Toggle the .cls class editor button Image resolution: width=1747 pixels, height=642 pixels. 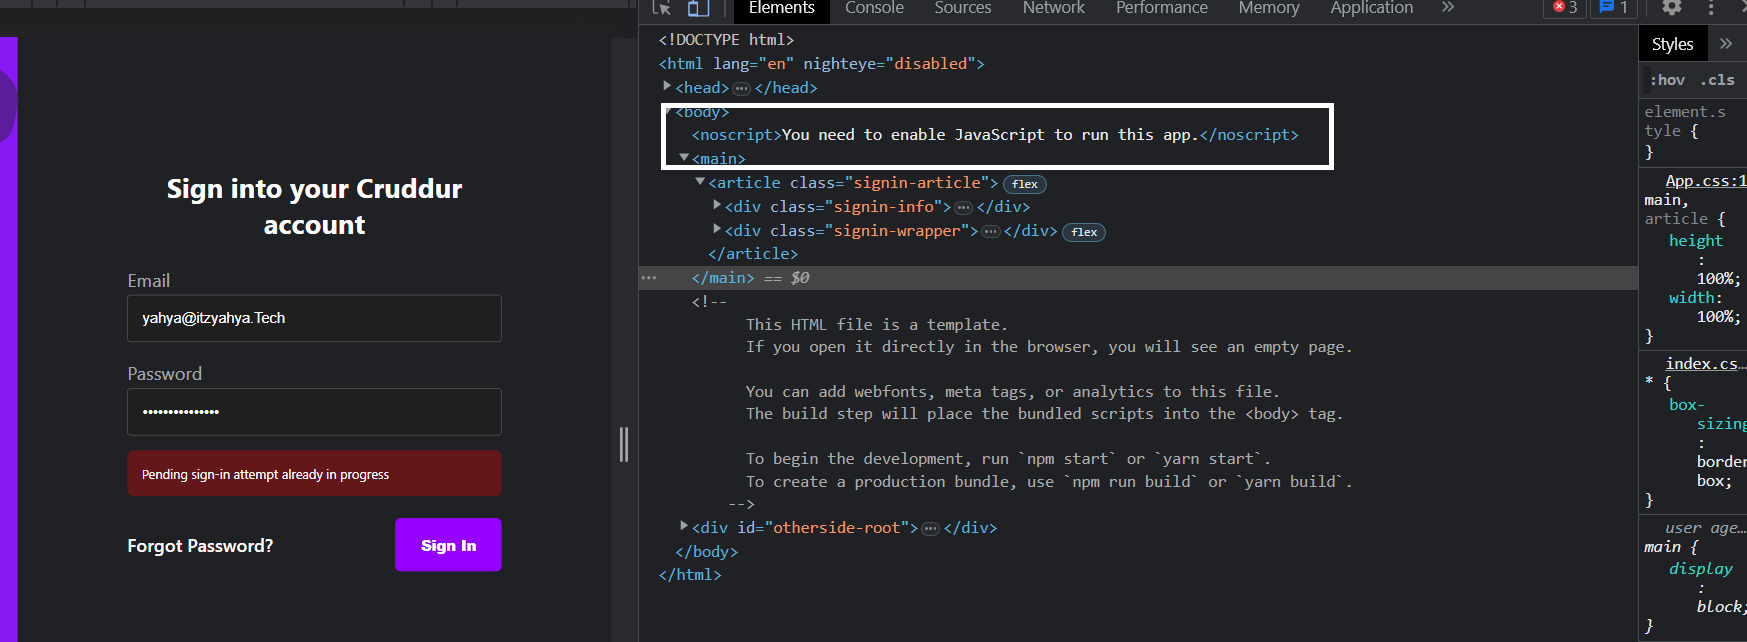click(x=1718, y=80)
